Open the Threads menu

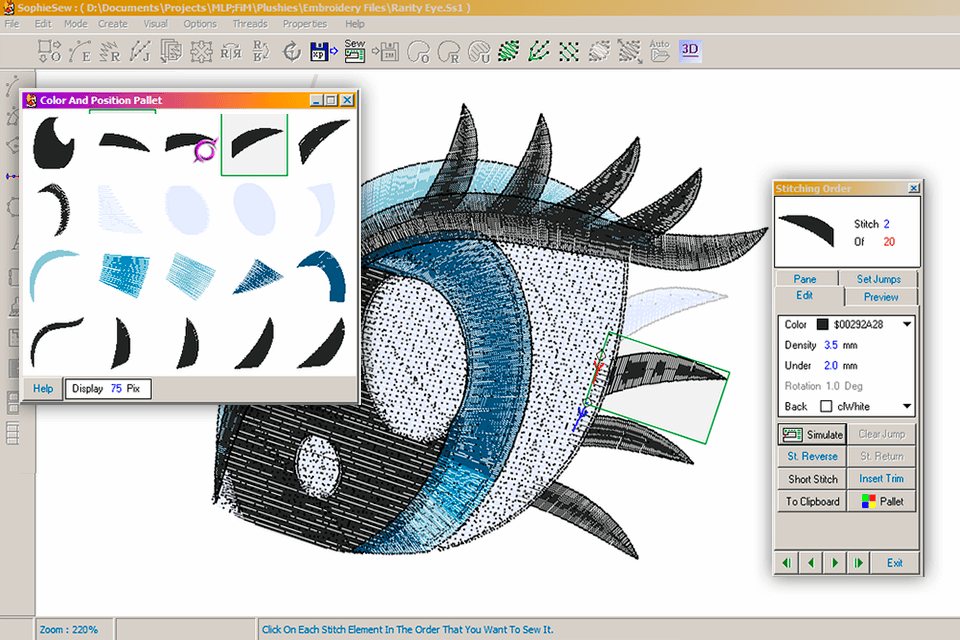(249, 23)
